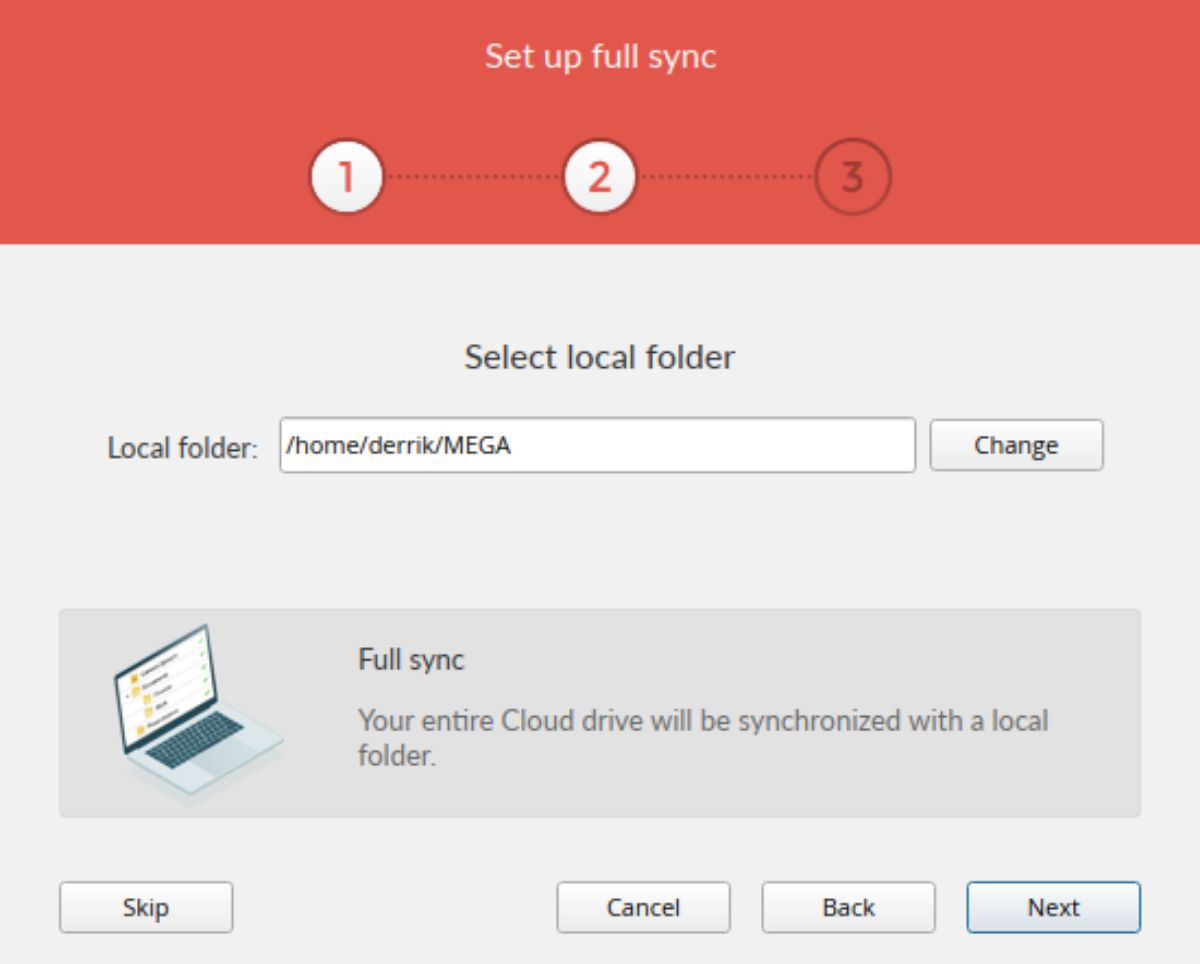Click the step 3 circle indicator
This screenshot has width=1200, height=964.
point(855,176)
